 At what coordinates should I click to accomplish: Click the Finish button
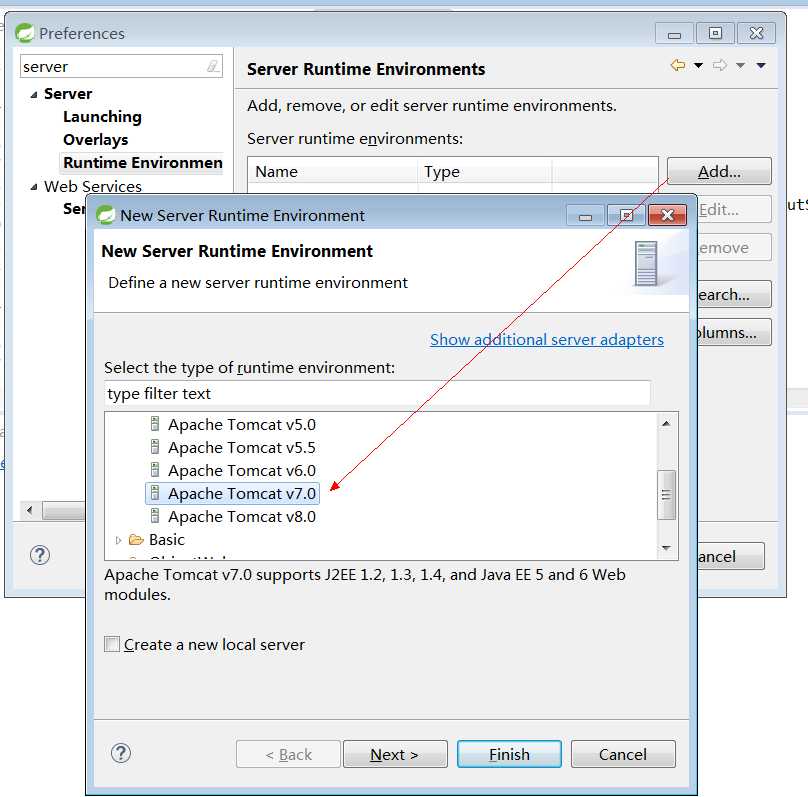(509, 754)
